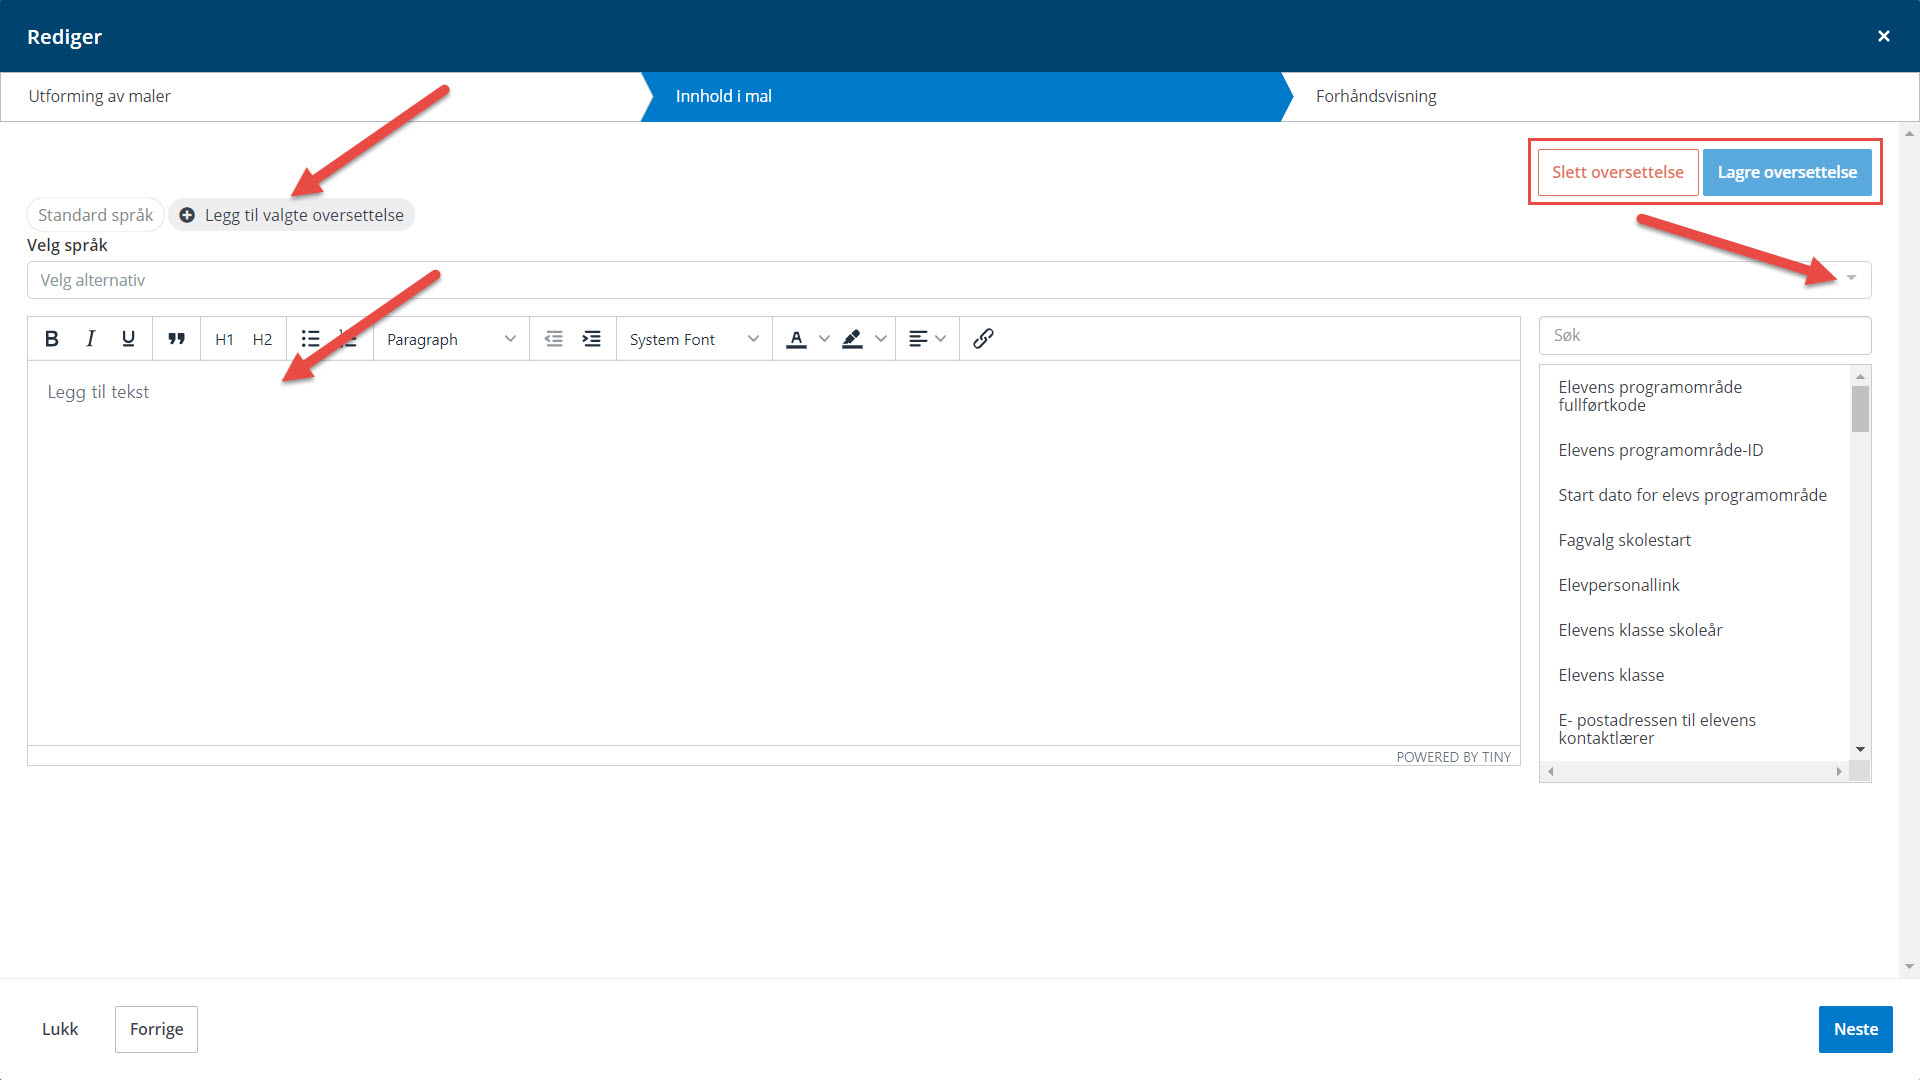Apply the text color swatch
The height and width of the screenshot is (1080, 1920).
pos(796,339)
